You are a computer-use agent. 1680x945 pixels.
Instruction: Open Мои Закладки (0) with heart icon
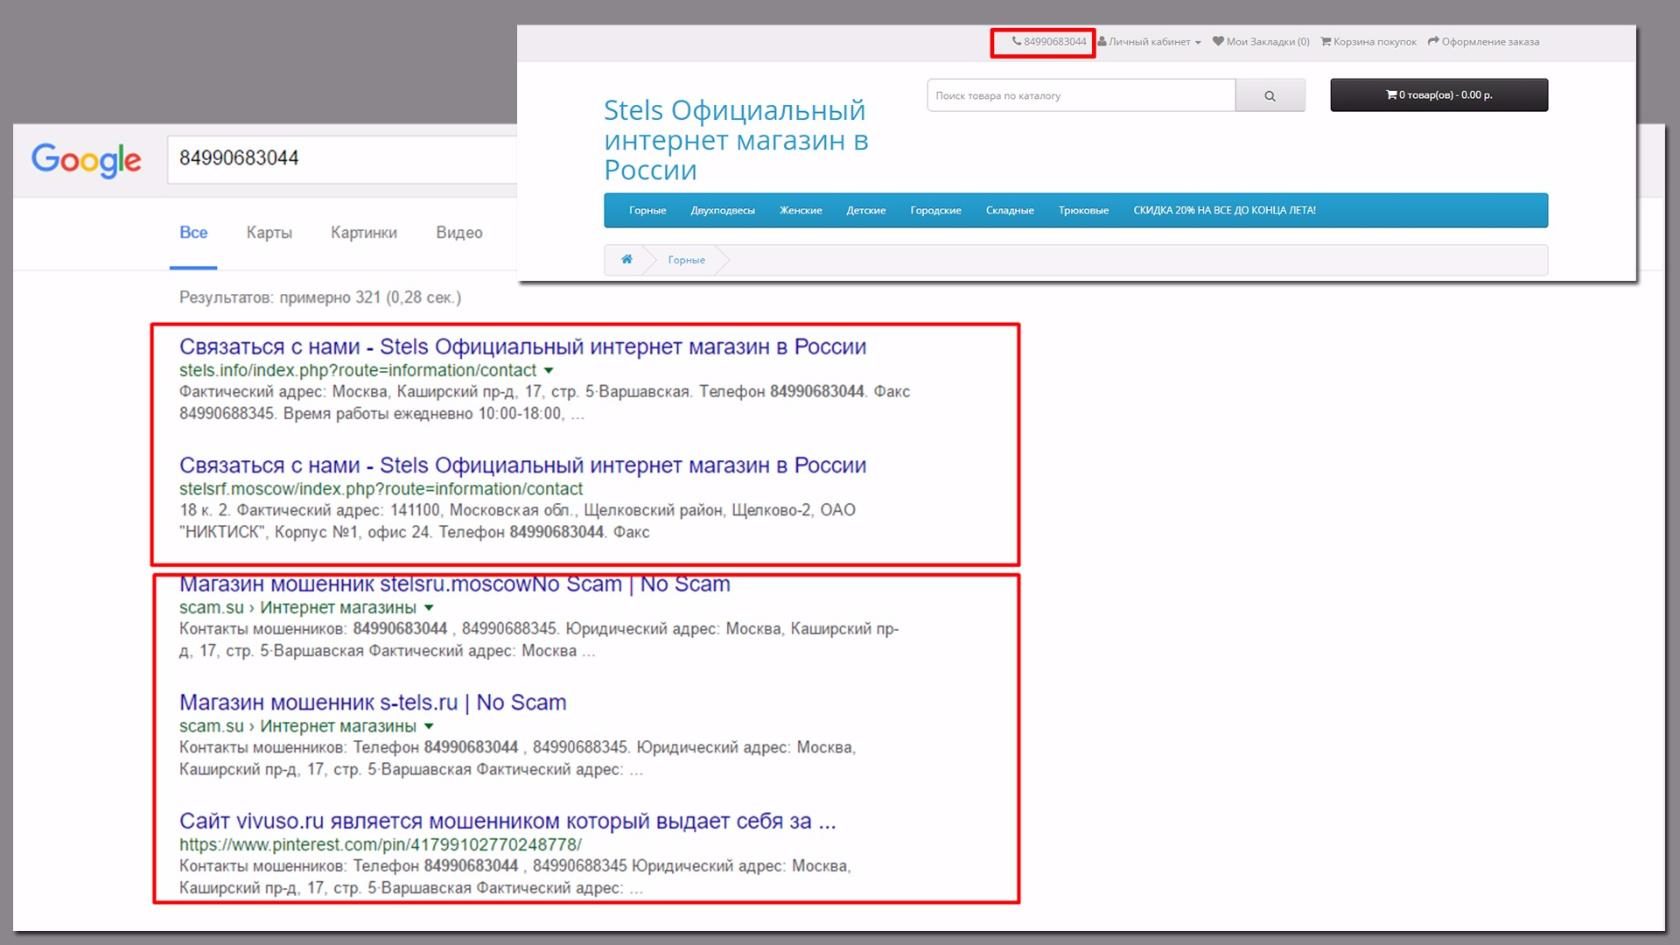1261,42
